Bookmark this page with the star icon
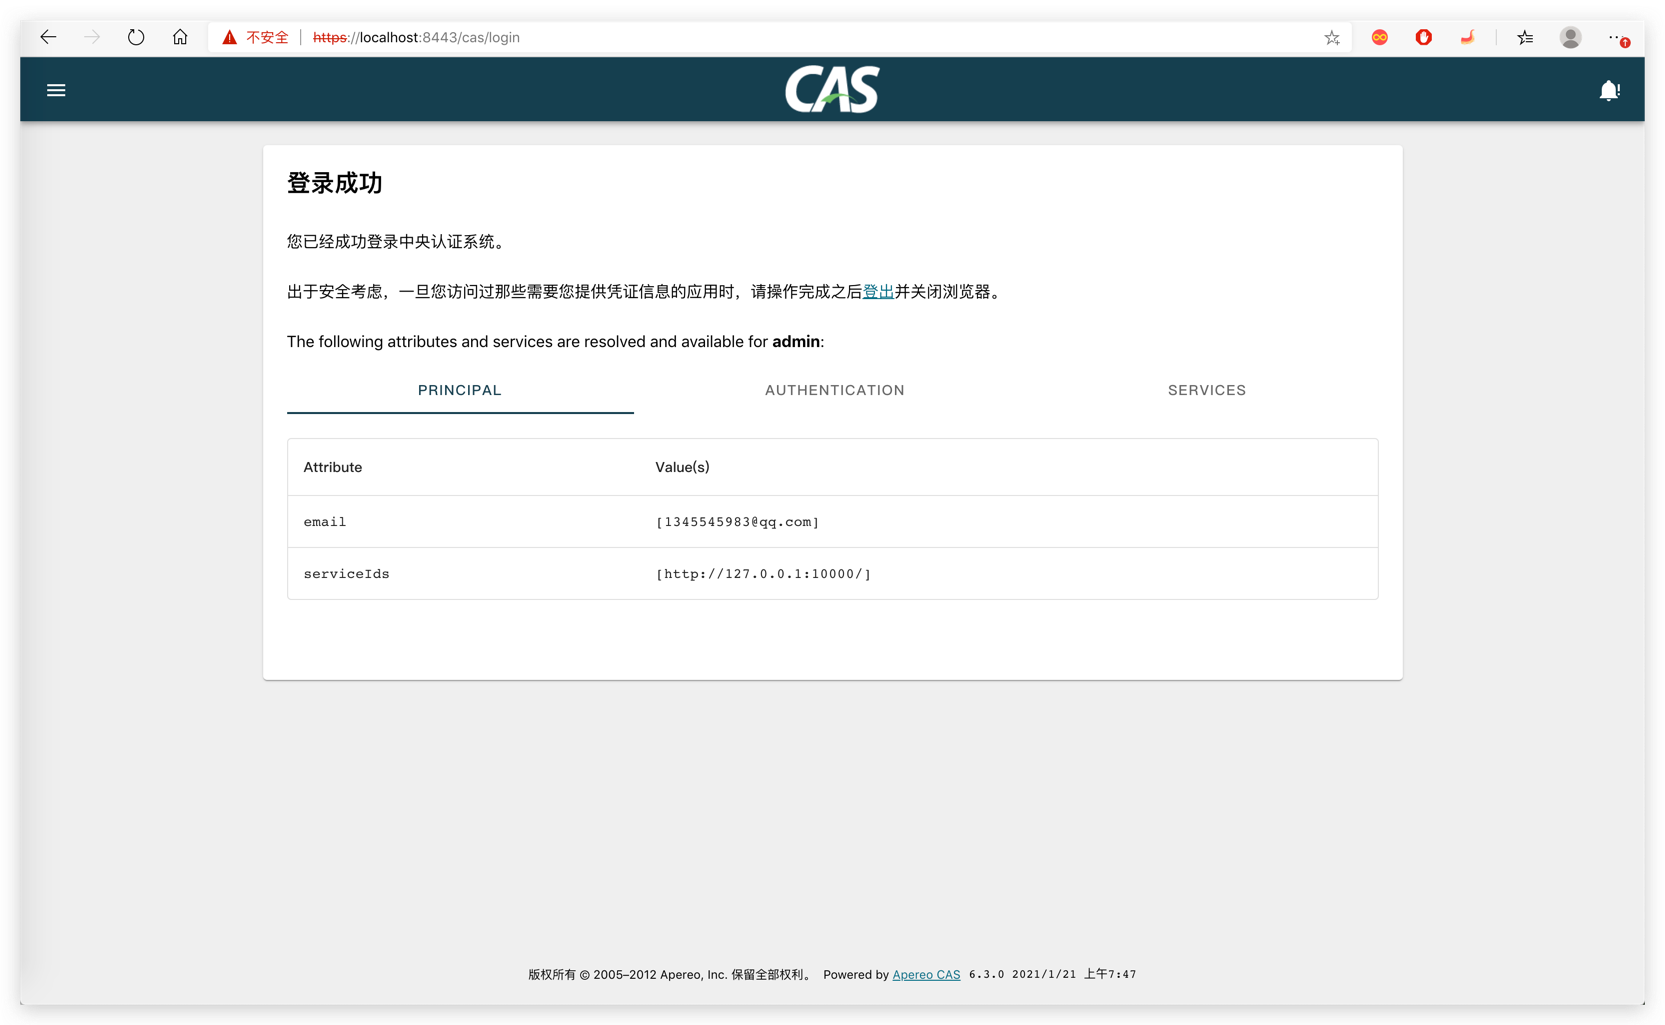Image resolution: width=1665 pixels, height=1025 pixels. point(1332,38)
